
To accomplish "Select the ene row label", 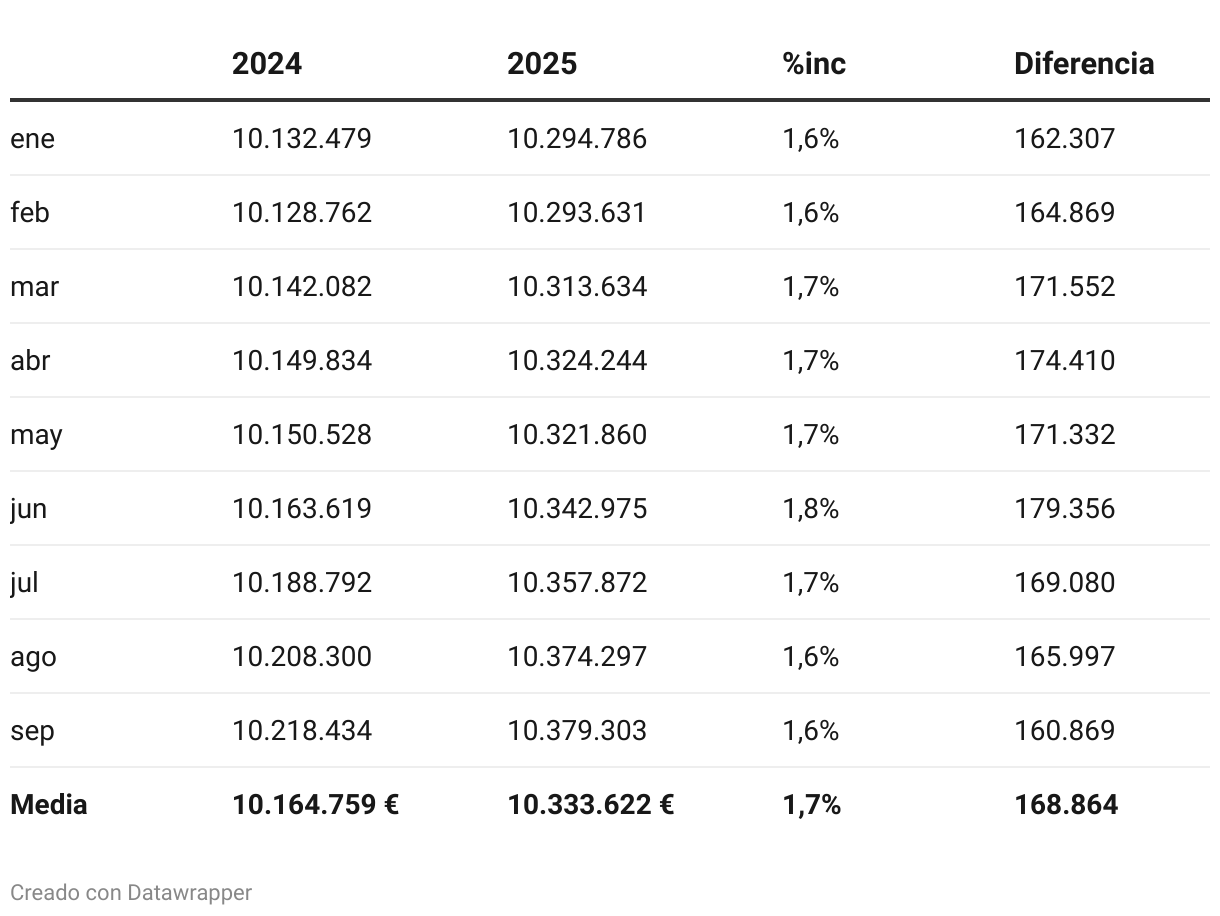I will [x=32, y=139].
